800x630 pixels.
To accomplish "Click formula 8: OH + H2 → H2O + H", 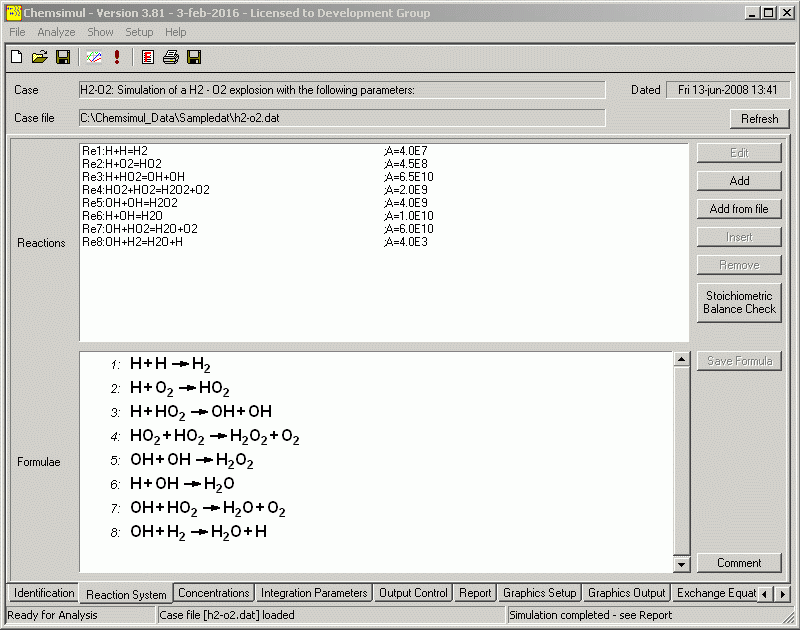I will pos(198,532).
